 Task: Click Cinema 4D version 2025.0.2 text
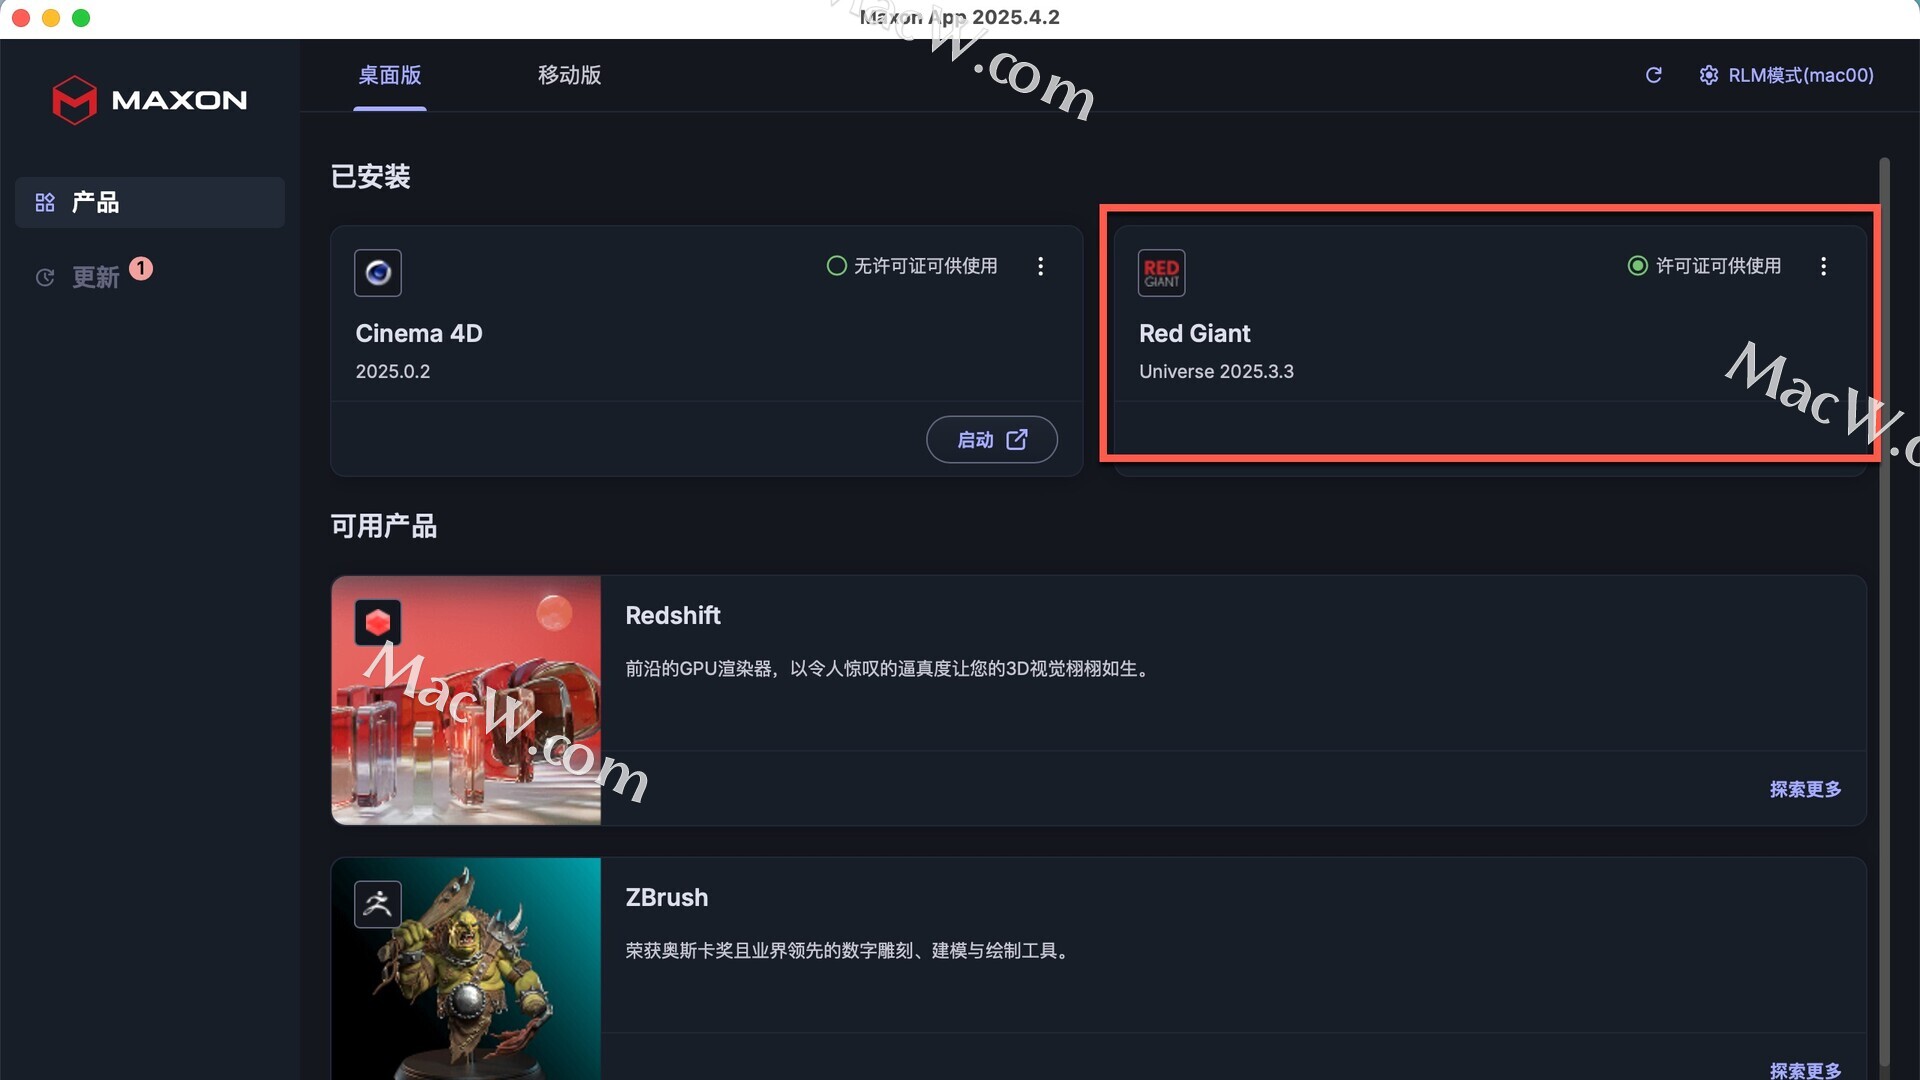tap(393, 371)
